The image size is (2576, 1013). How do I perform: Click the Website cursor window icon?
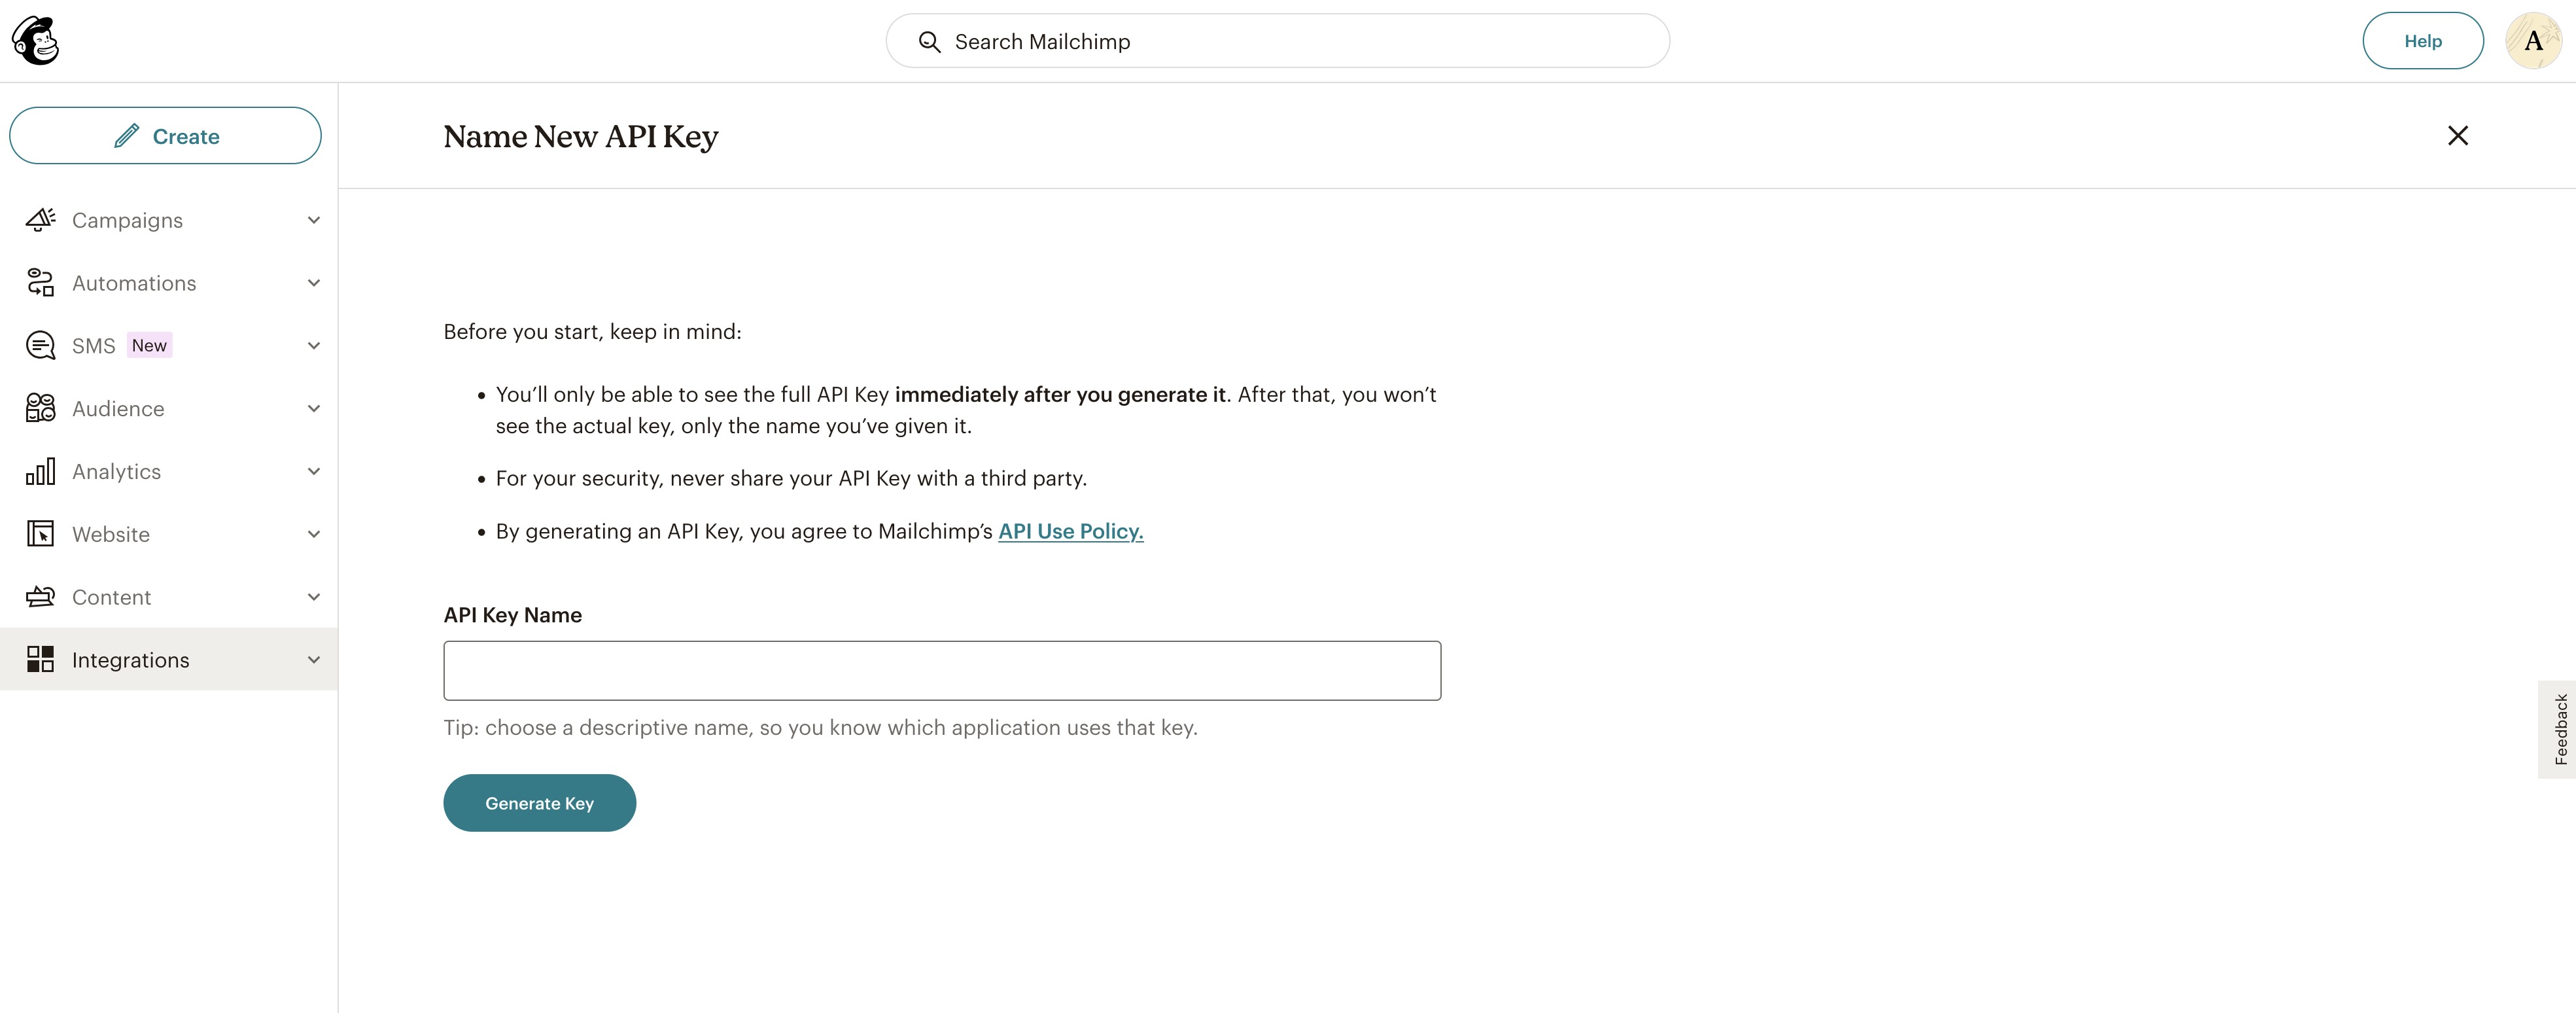coord(40,534)
